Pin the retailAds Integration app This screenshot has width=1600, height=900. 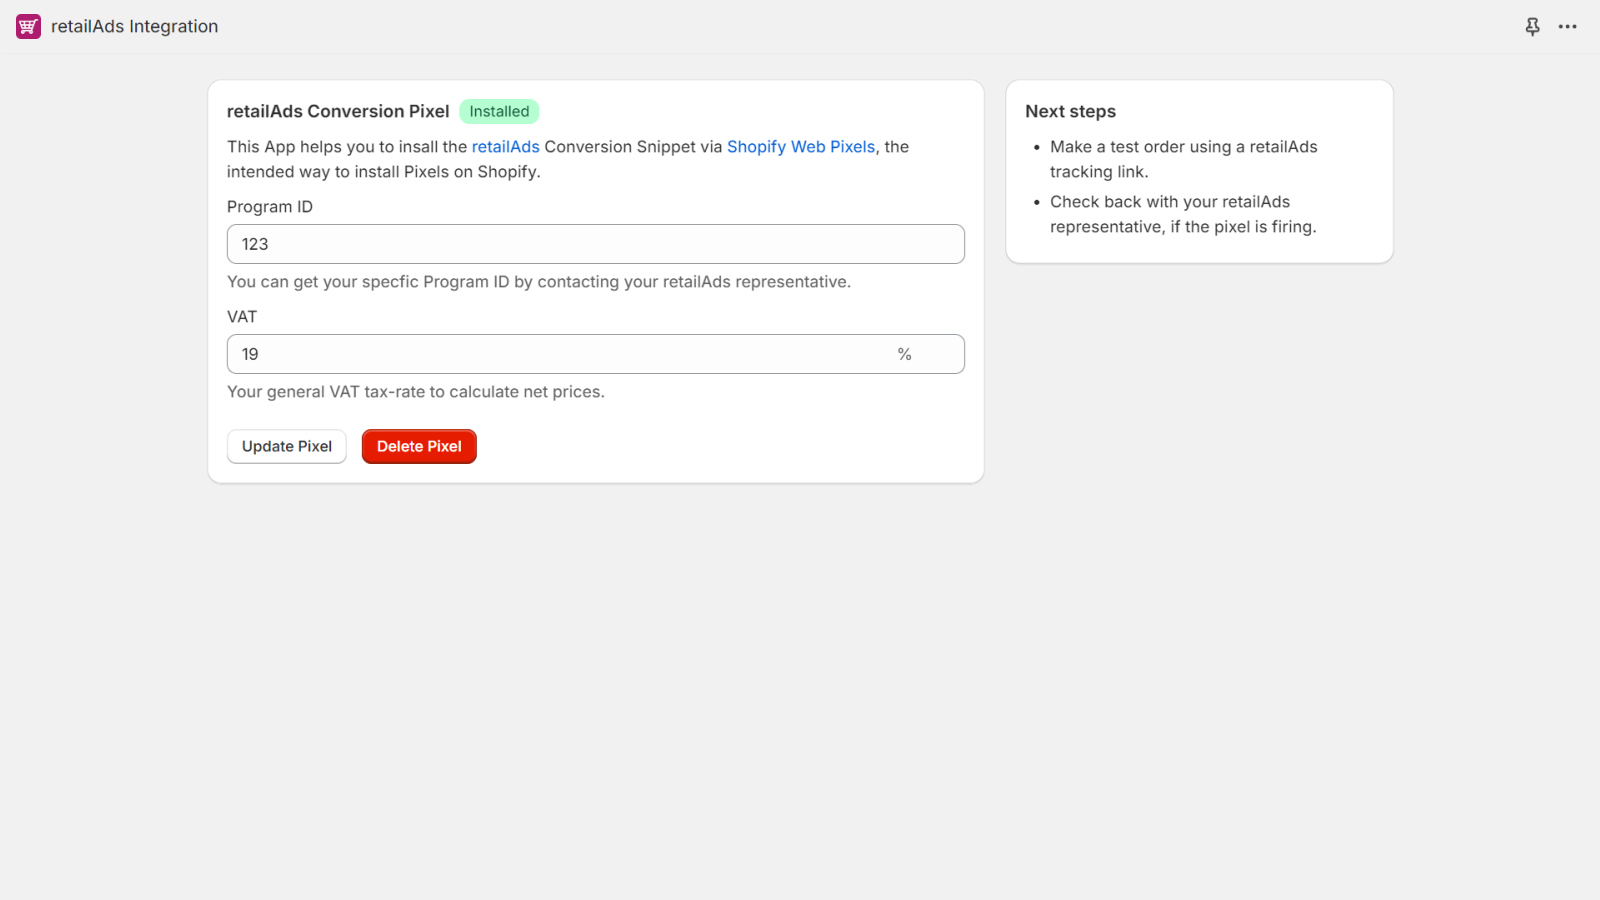point(1532,27)
